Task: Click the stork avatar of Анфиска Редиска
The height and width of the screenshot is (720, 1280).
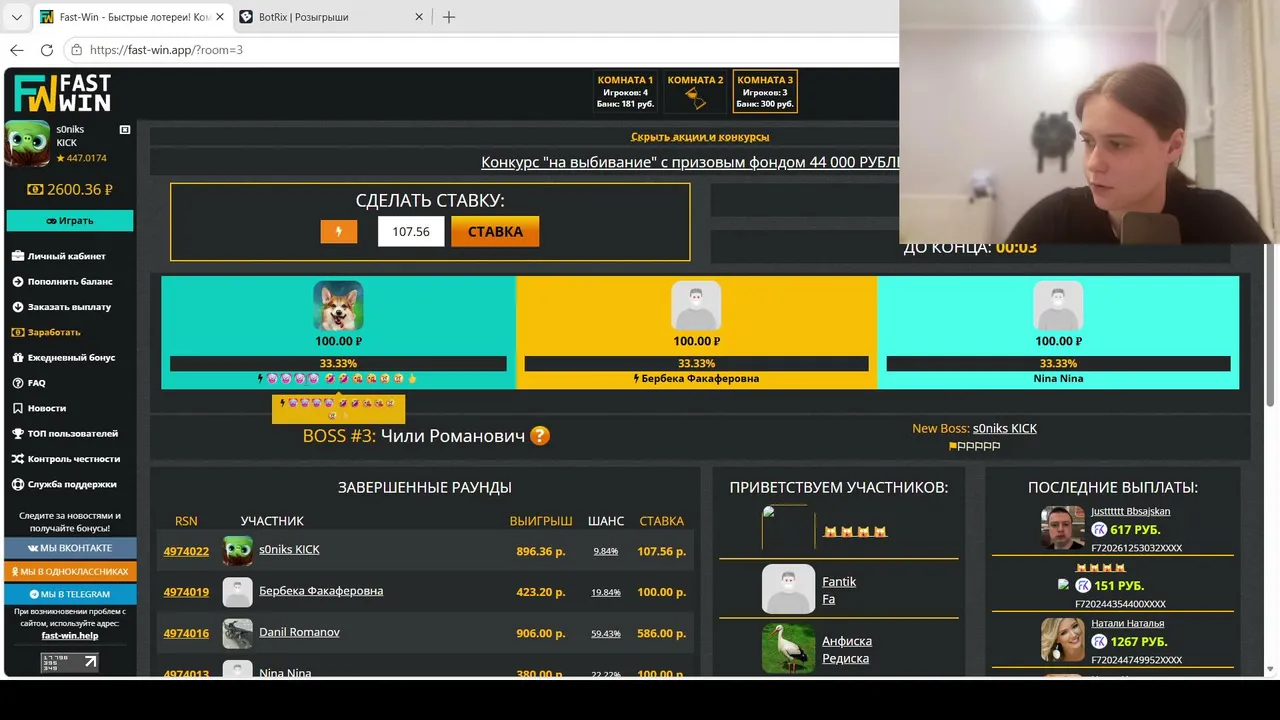Action: point(788,649)
